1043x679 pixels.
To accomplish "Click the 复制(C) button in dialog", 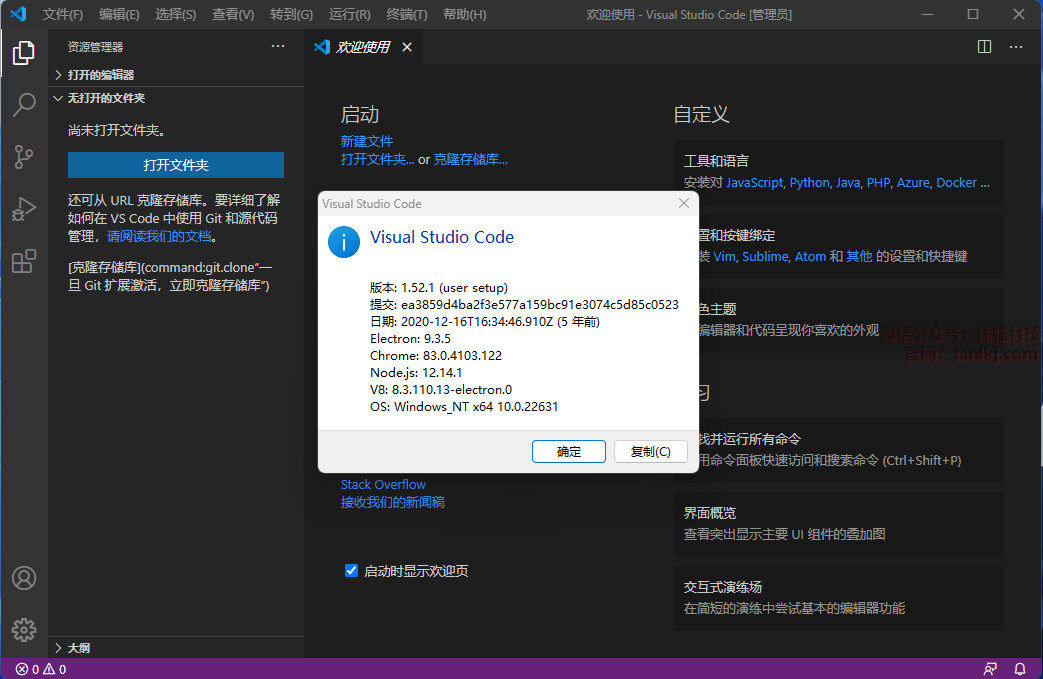I will (650, 452).
